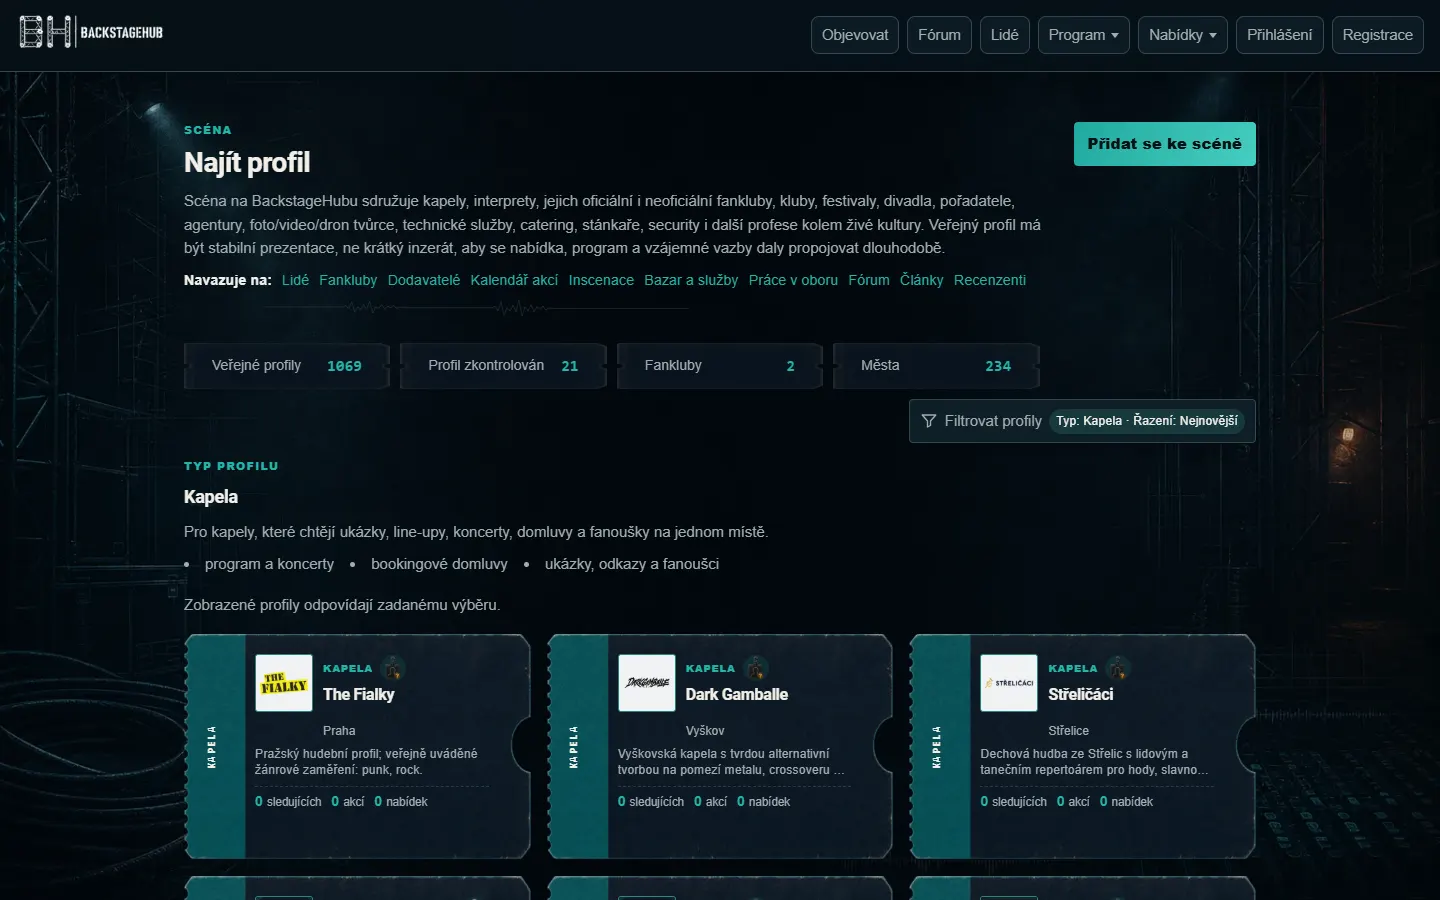1440x900 pixels.
Task: Click 0 nabídek on The Fialky card
Action: click(401, 802)
